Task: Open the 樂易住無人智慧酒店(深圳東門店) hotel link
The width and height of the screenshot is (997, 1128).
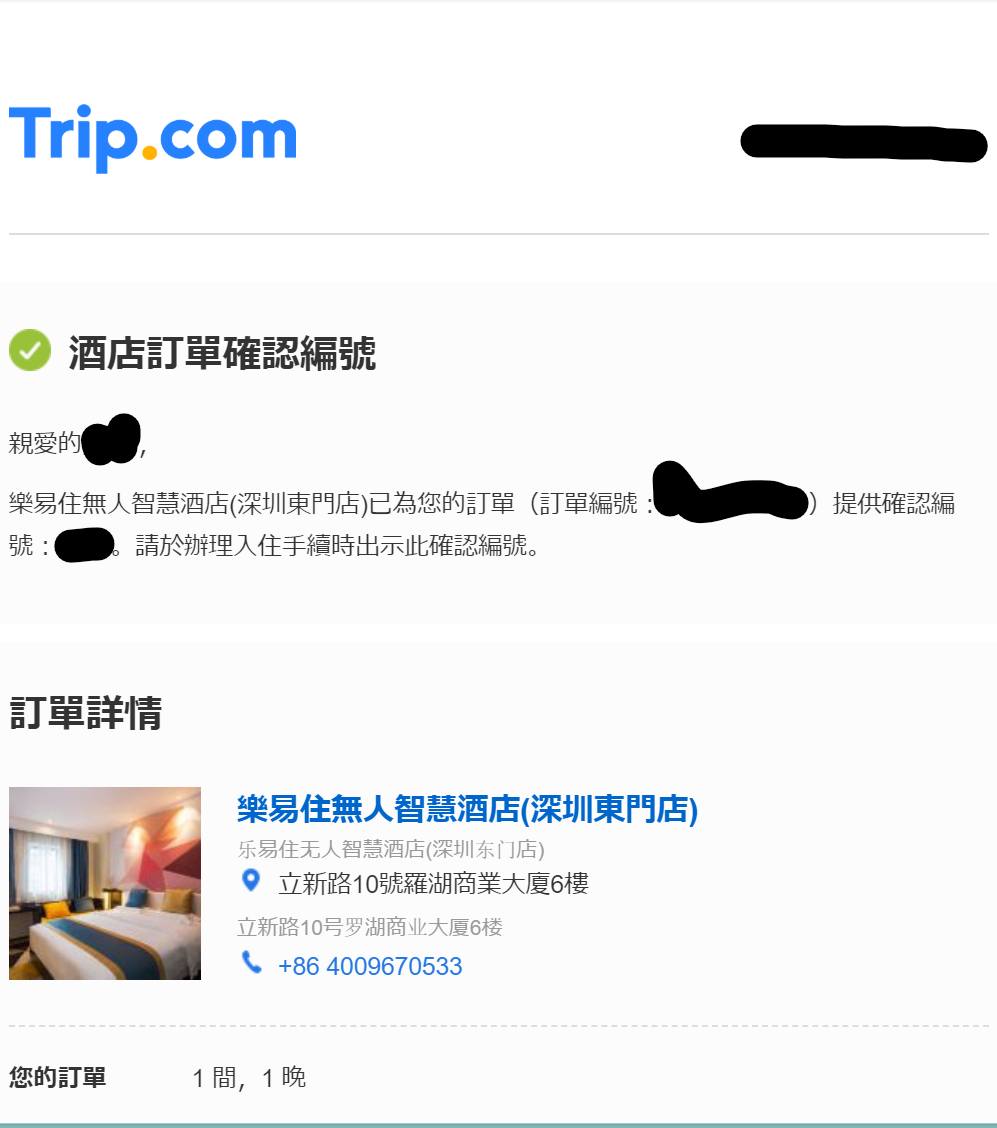Action: point(468,809)
